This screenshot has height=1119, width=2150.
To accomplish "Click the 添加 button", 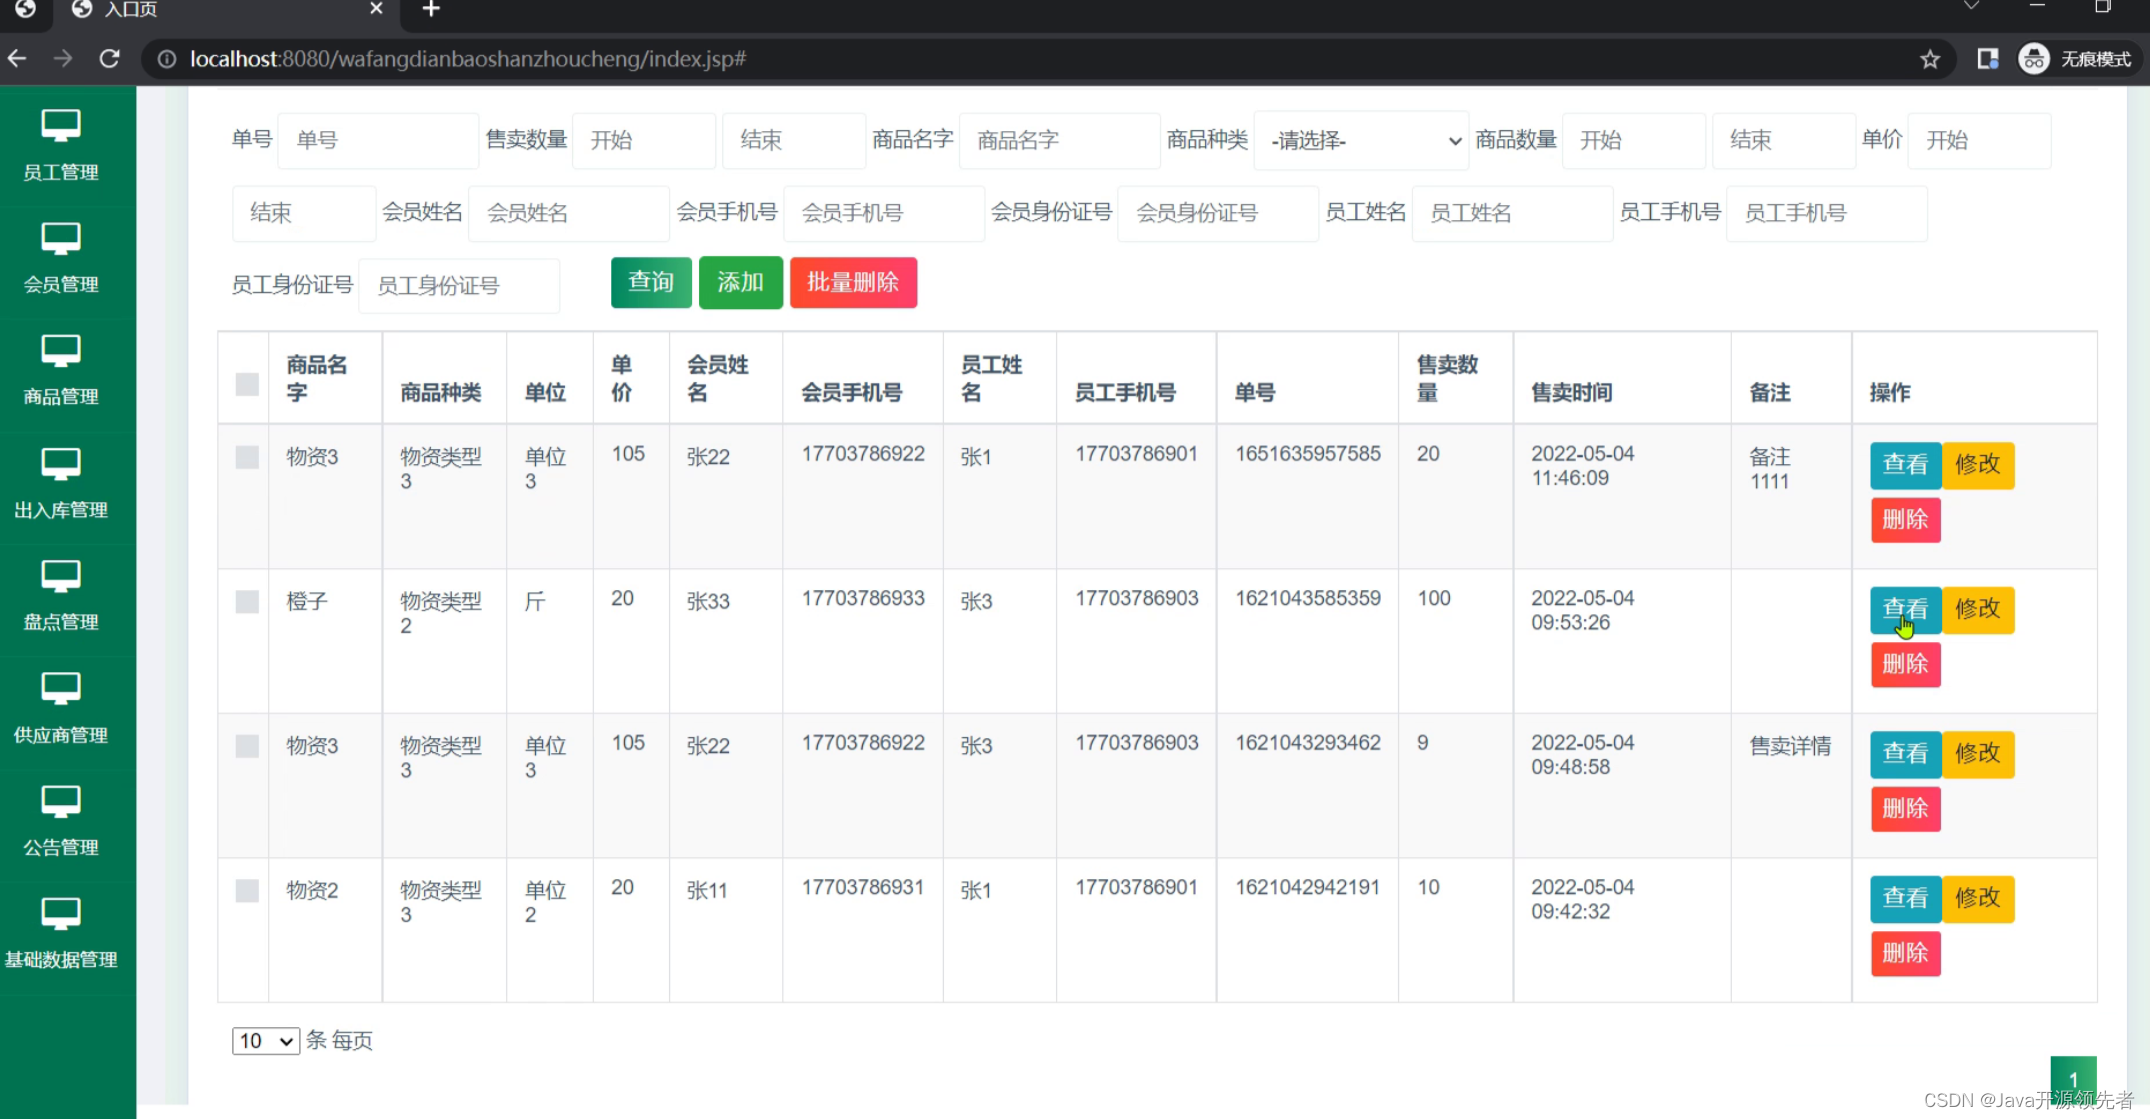I will click(x=740, y=282).
